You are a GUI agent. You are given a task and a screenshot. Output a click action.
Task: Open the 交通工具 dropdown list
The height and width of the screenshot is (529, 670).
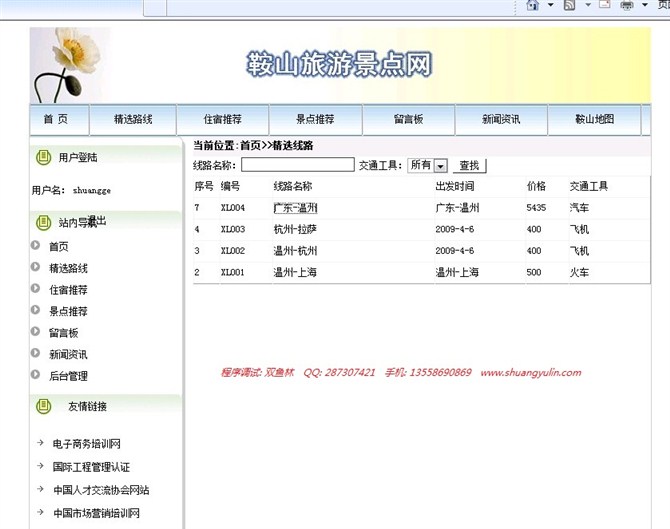(440, 166)
